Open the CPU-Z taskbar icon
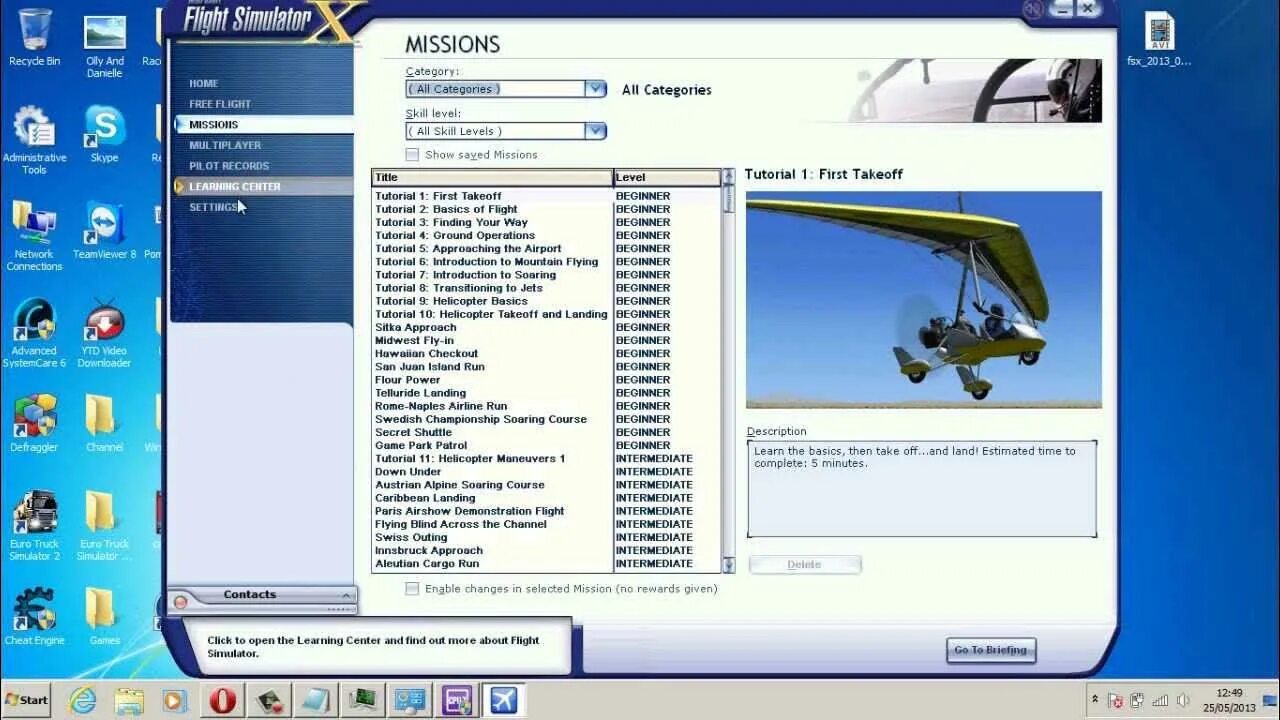 [x=457, y=700]
